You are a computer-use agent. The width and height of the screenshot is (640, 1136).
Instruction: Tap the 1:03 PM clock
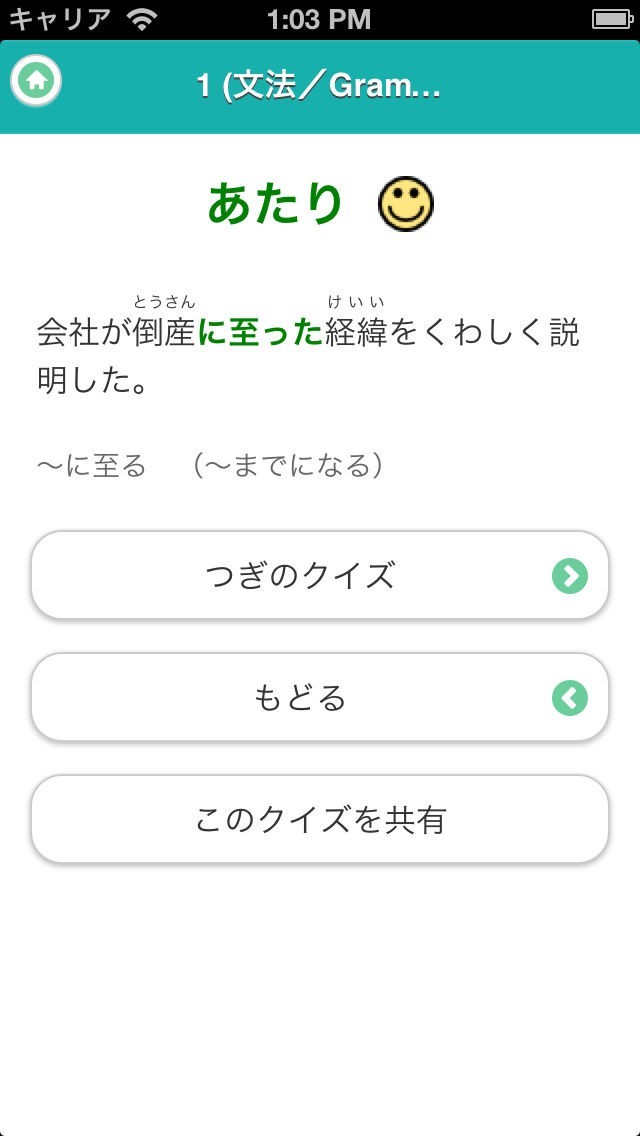319,19
